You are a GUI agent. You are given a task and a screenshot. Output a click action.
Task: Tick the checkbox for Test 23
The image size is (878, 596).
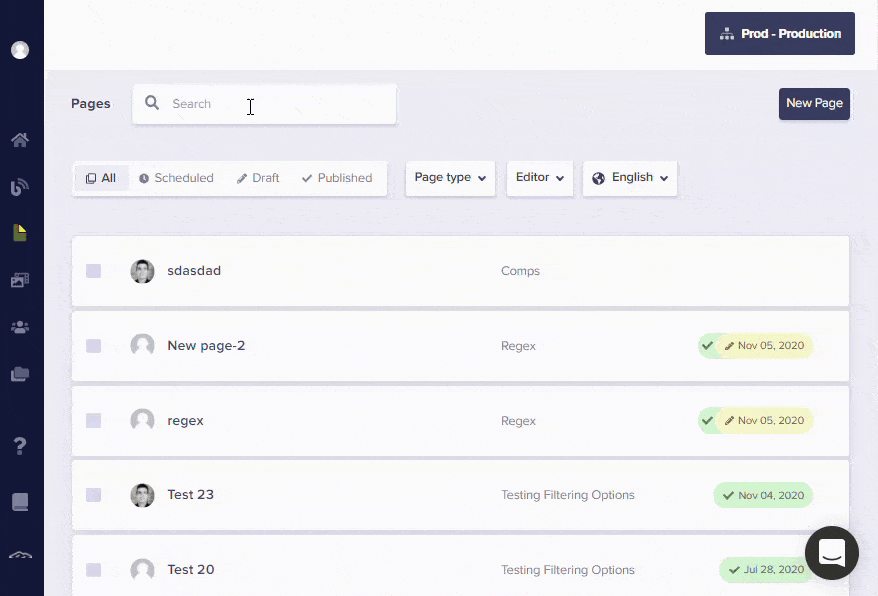[93, 495]
